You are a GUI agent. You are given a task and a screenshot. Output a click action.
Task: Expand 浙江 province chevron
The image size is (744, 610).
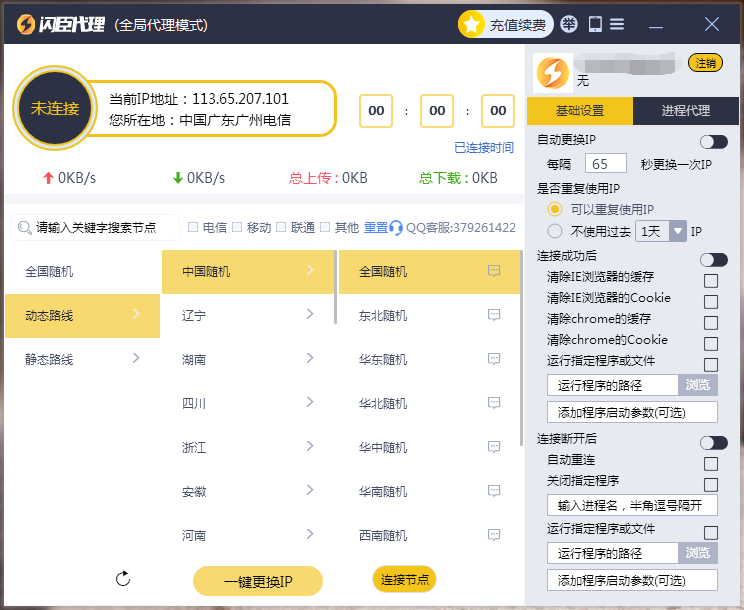click(310, 446)
